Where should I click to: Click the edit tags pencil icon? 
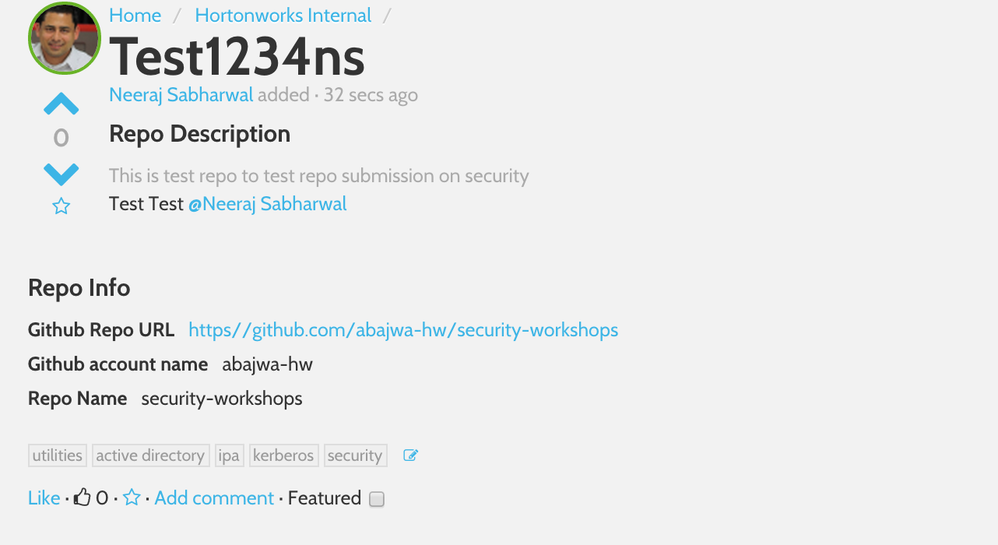pos(410,456)
